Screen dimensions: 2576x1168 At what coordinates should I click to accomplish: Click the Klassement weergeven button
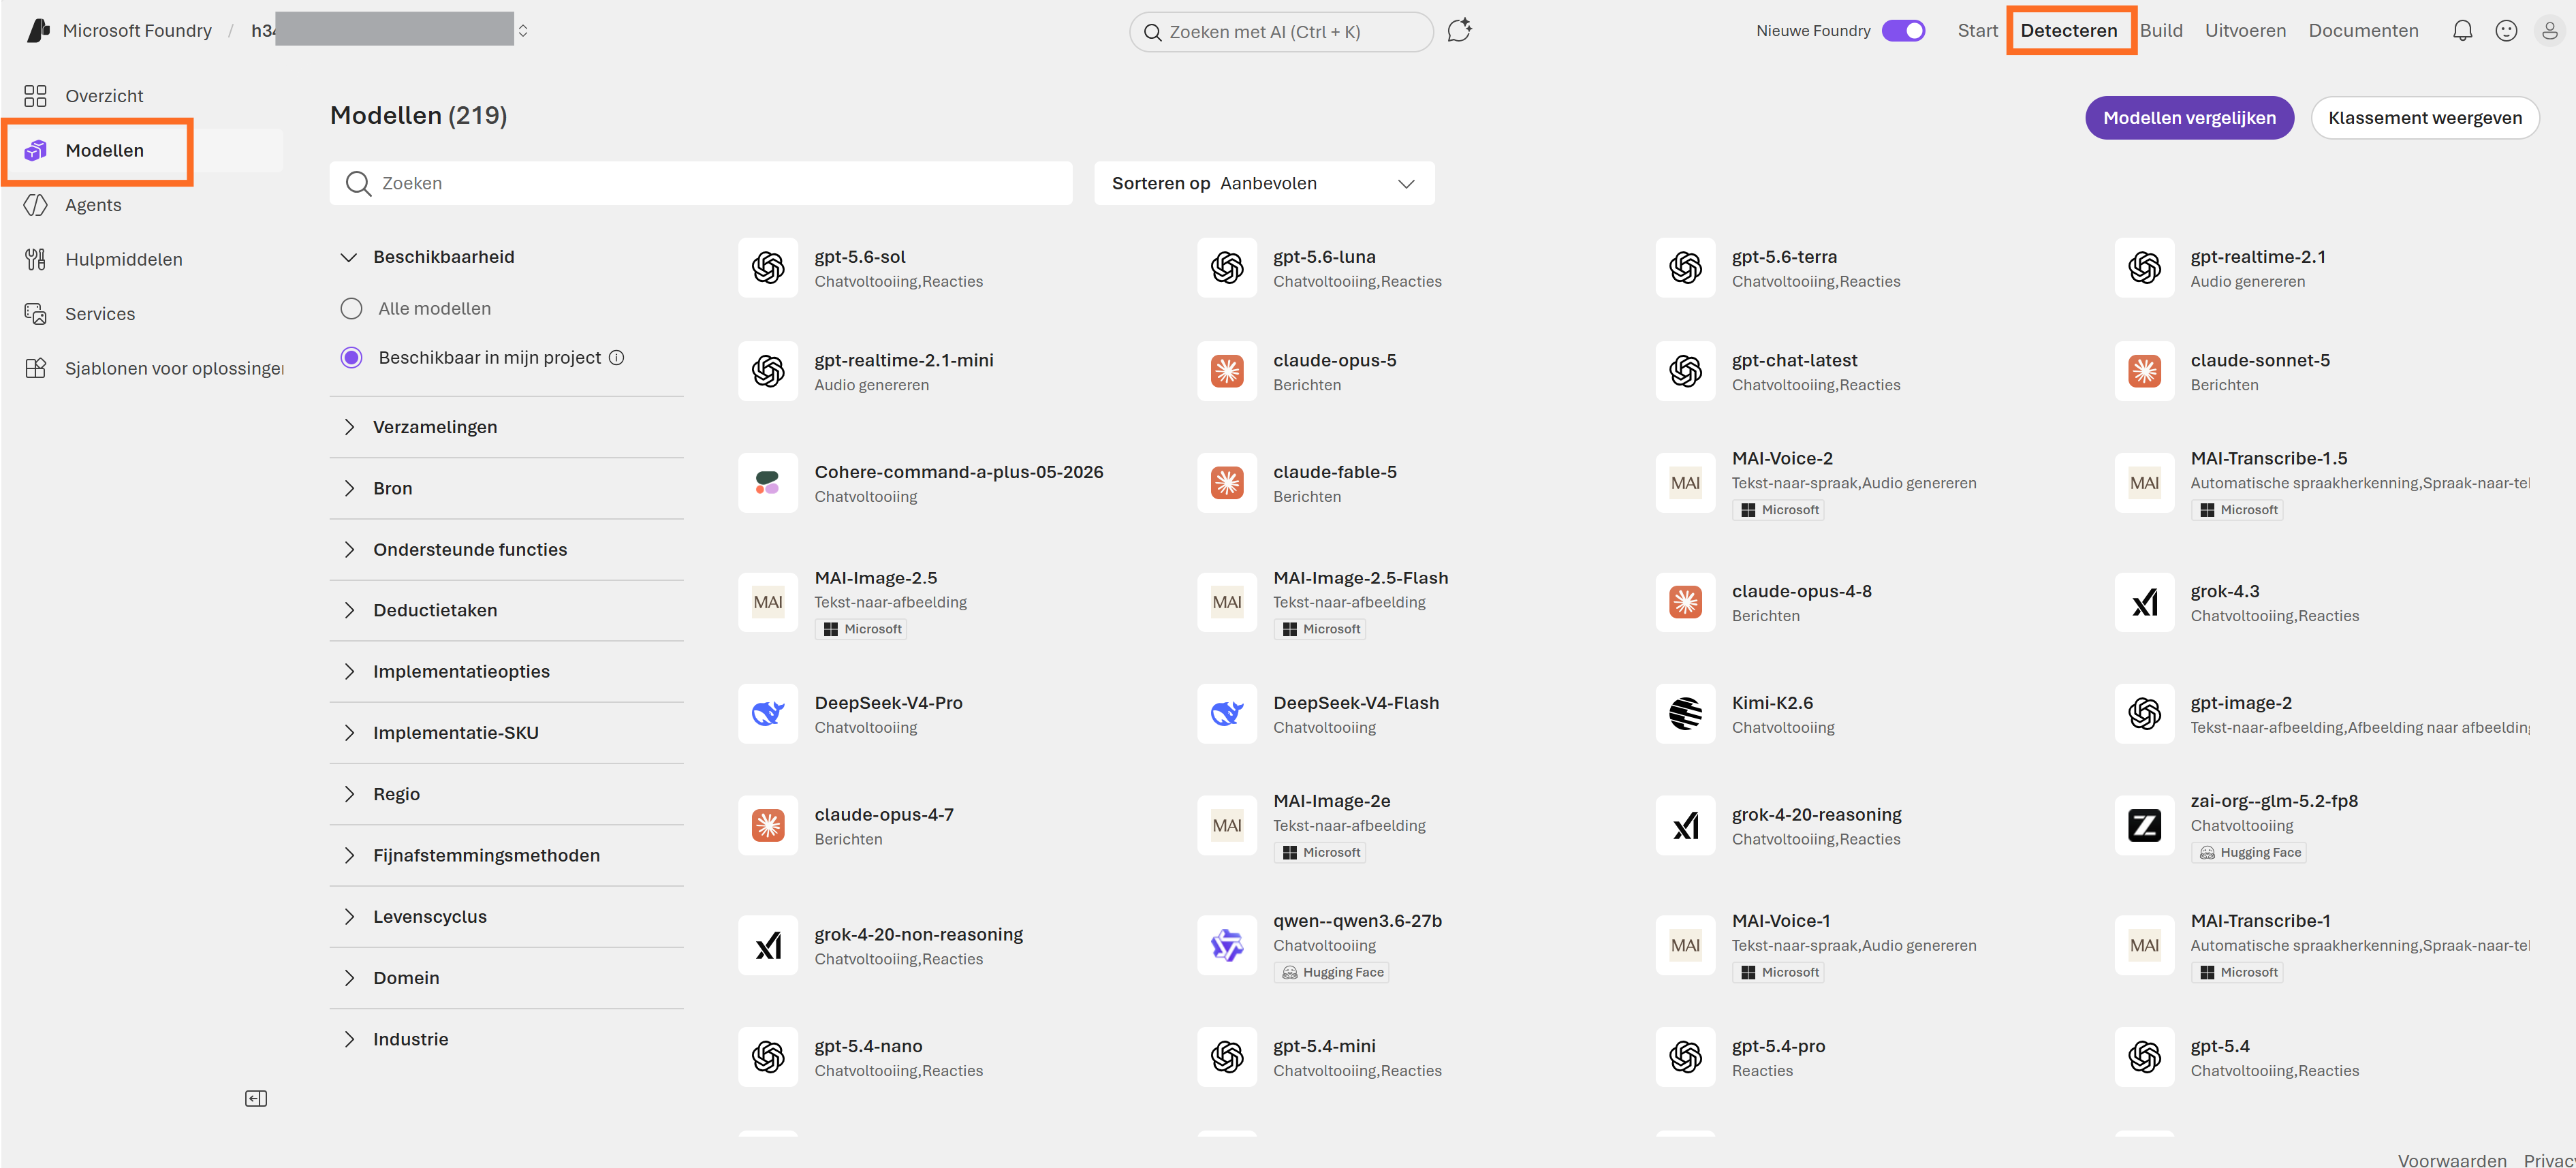coord(2425,118)
